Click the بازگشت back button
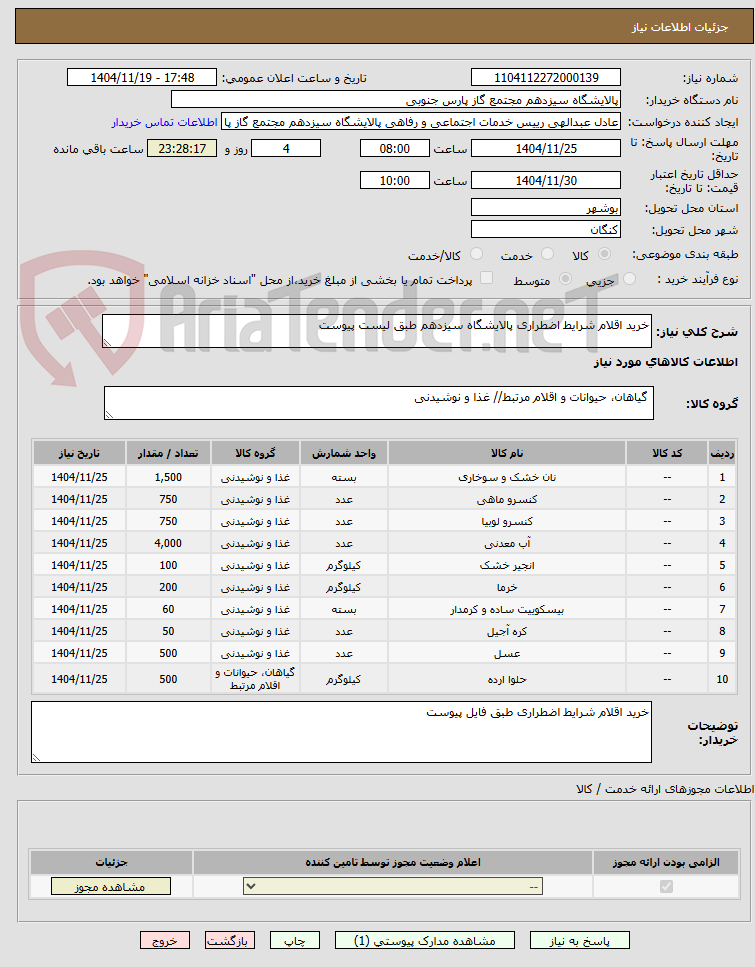Screen dimensions: 755x967 [x=229, y=940]
